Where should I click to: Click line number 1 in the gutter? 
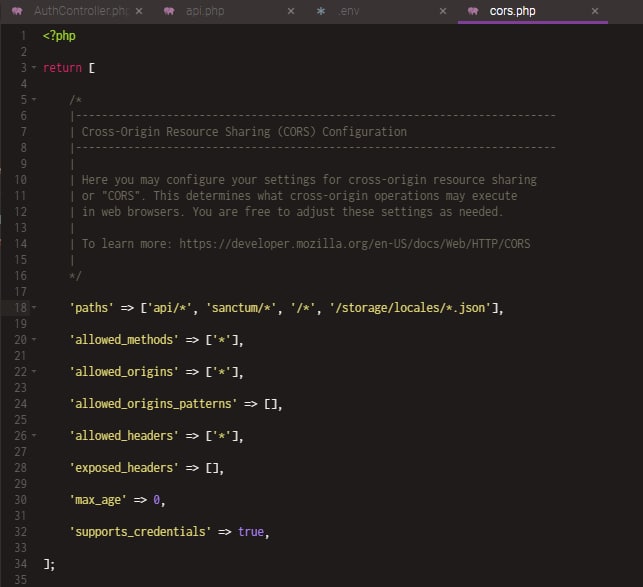[23, 36]
